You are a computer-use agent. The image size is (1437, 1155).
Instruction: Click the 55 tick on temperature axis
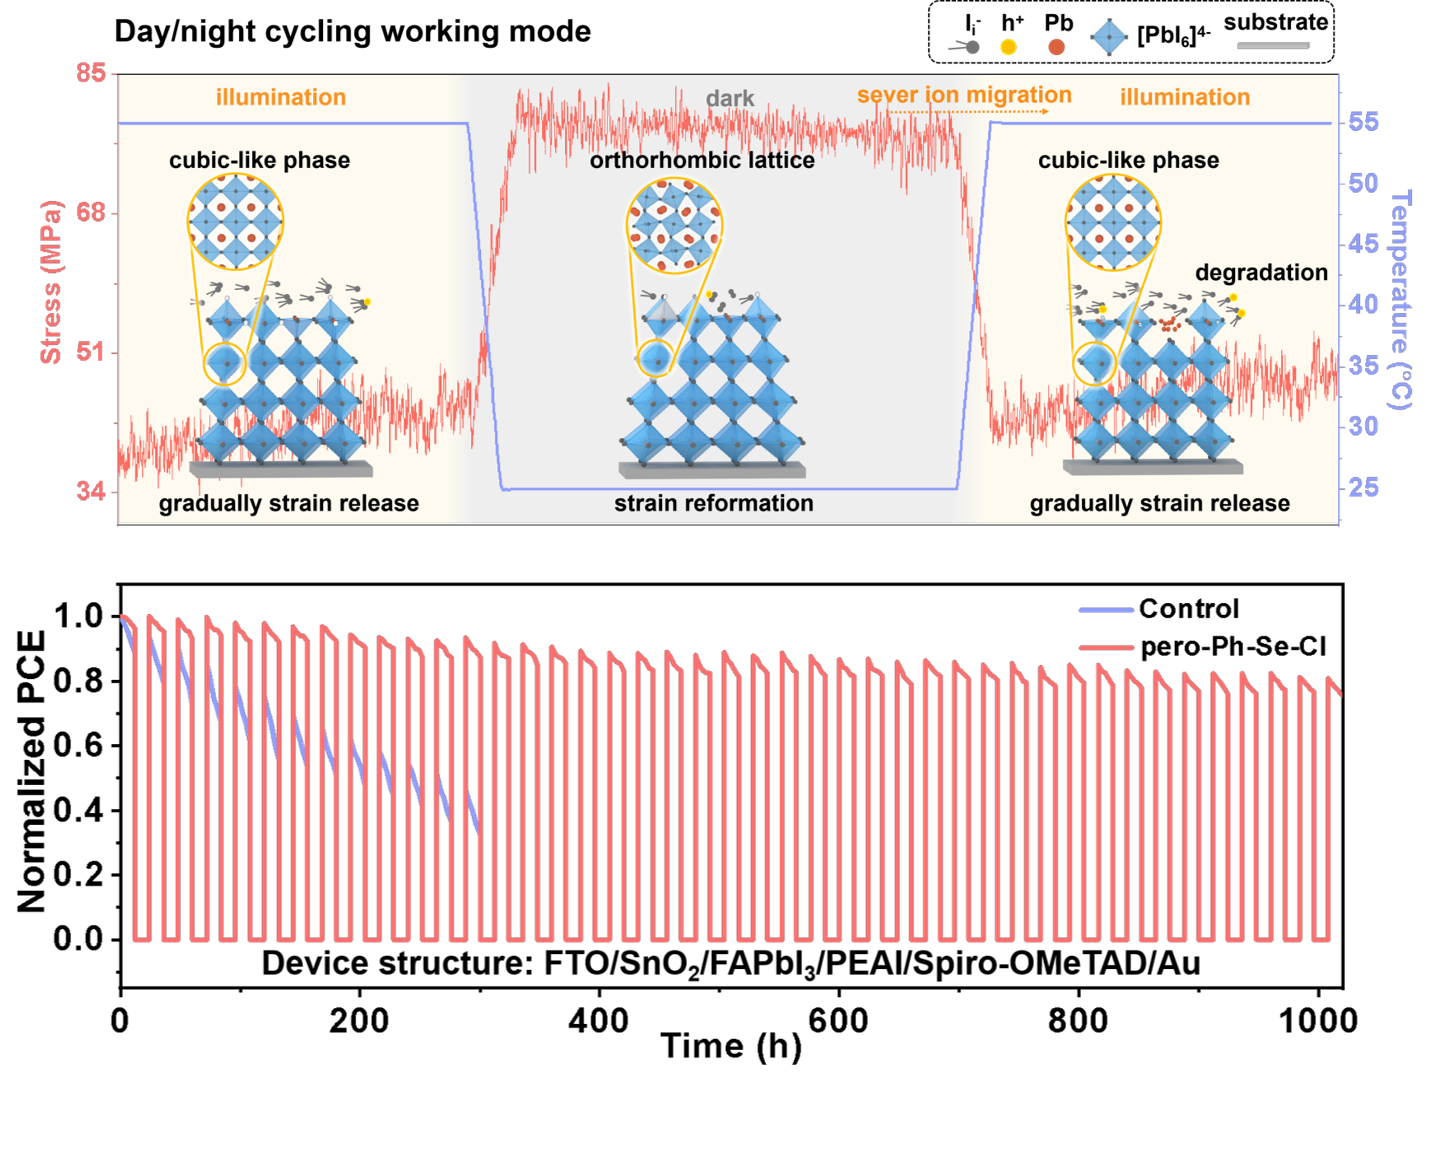tap(1363, 122)
